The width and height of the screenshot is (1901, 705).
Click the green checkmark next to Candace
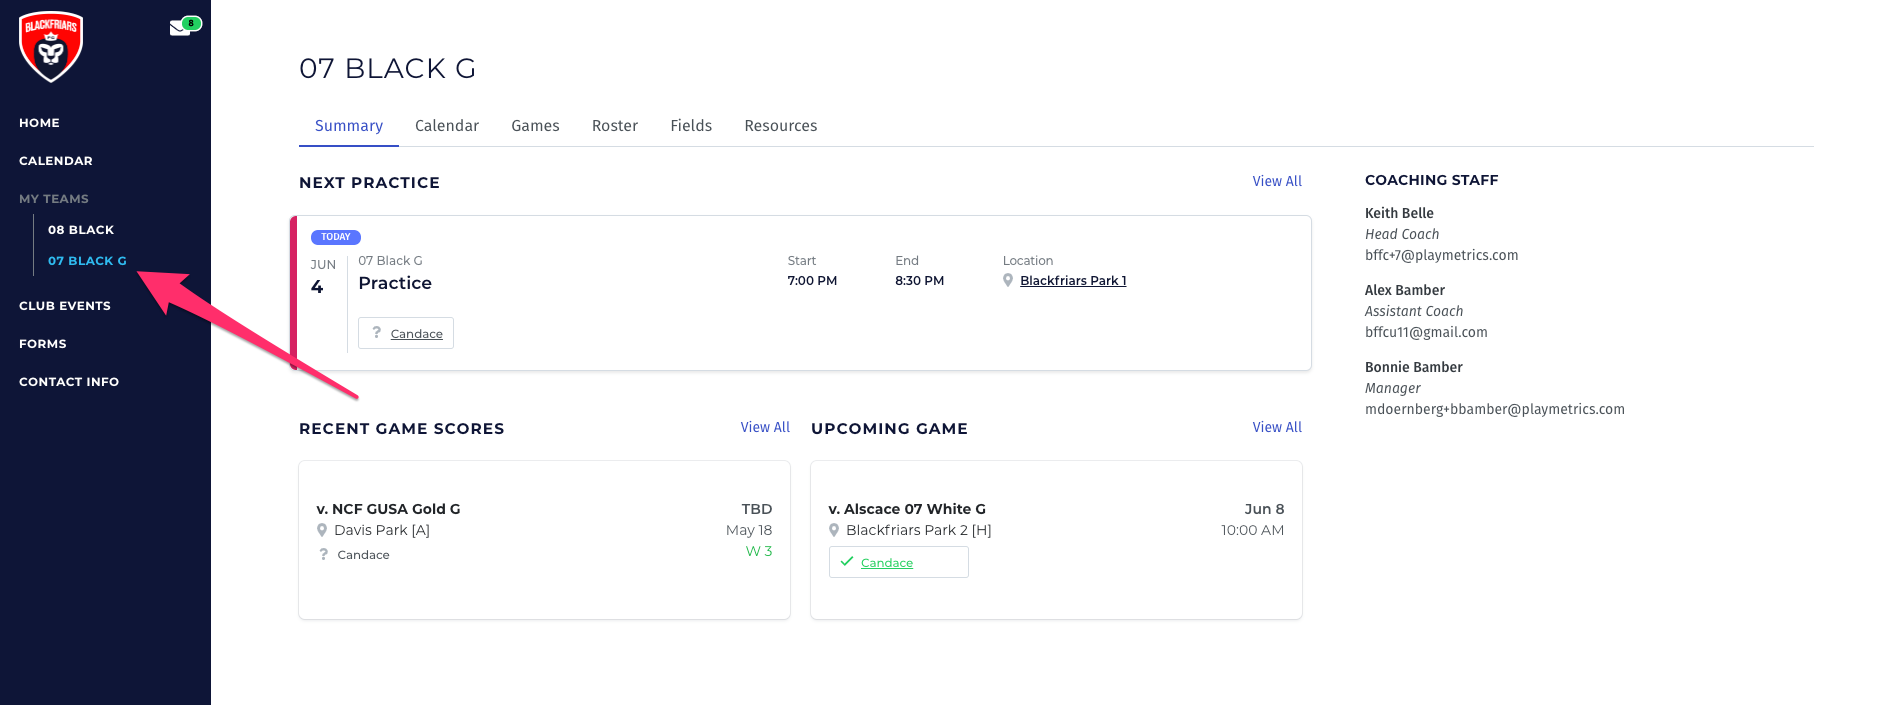point(847,562)
